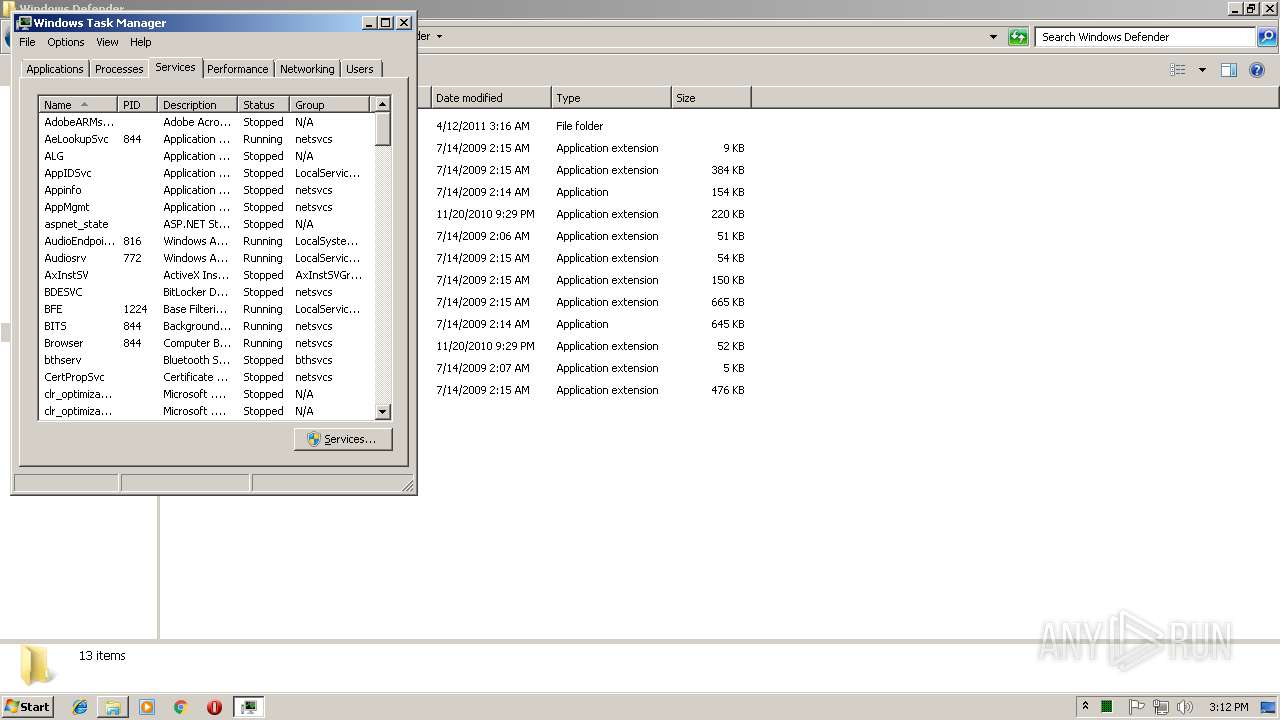Image resolution: width=1280 pixels, height=720 pixels.
Task: Click in the Search Windows Defender field
Action: tap(1146, 37)
